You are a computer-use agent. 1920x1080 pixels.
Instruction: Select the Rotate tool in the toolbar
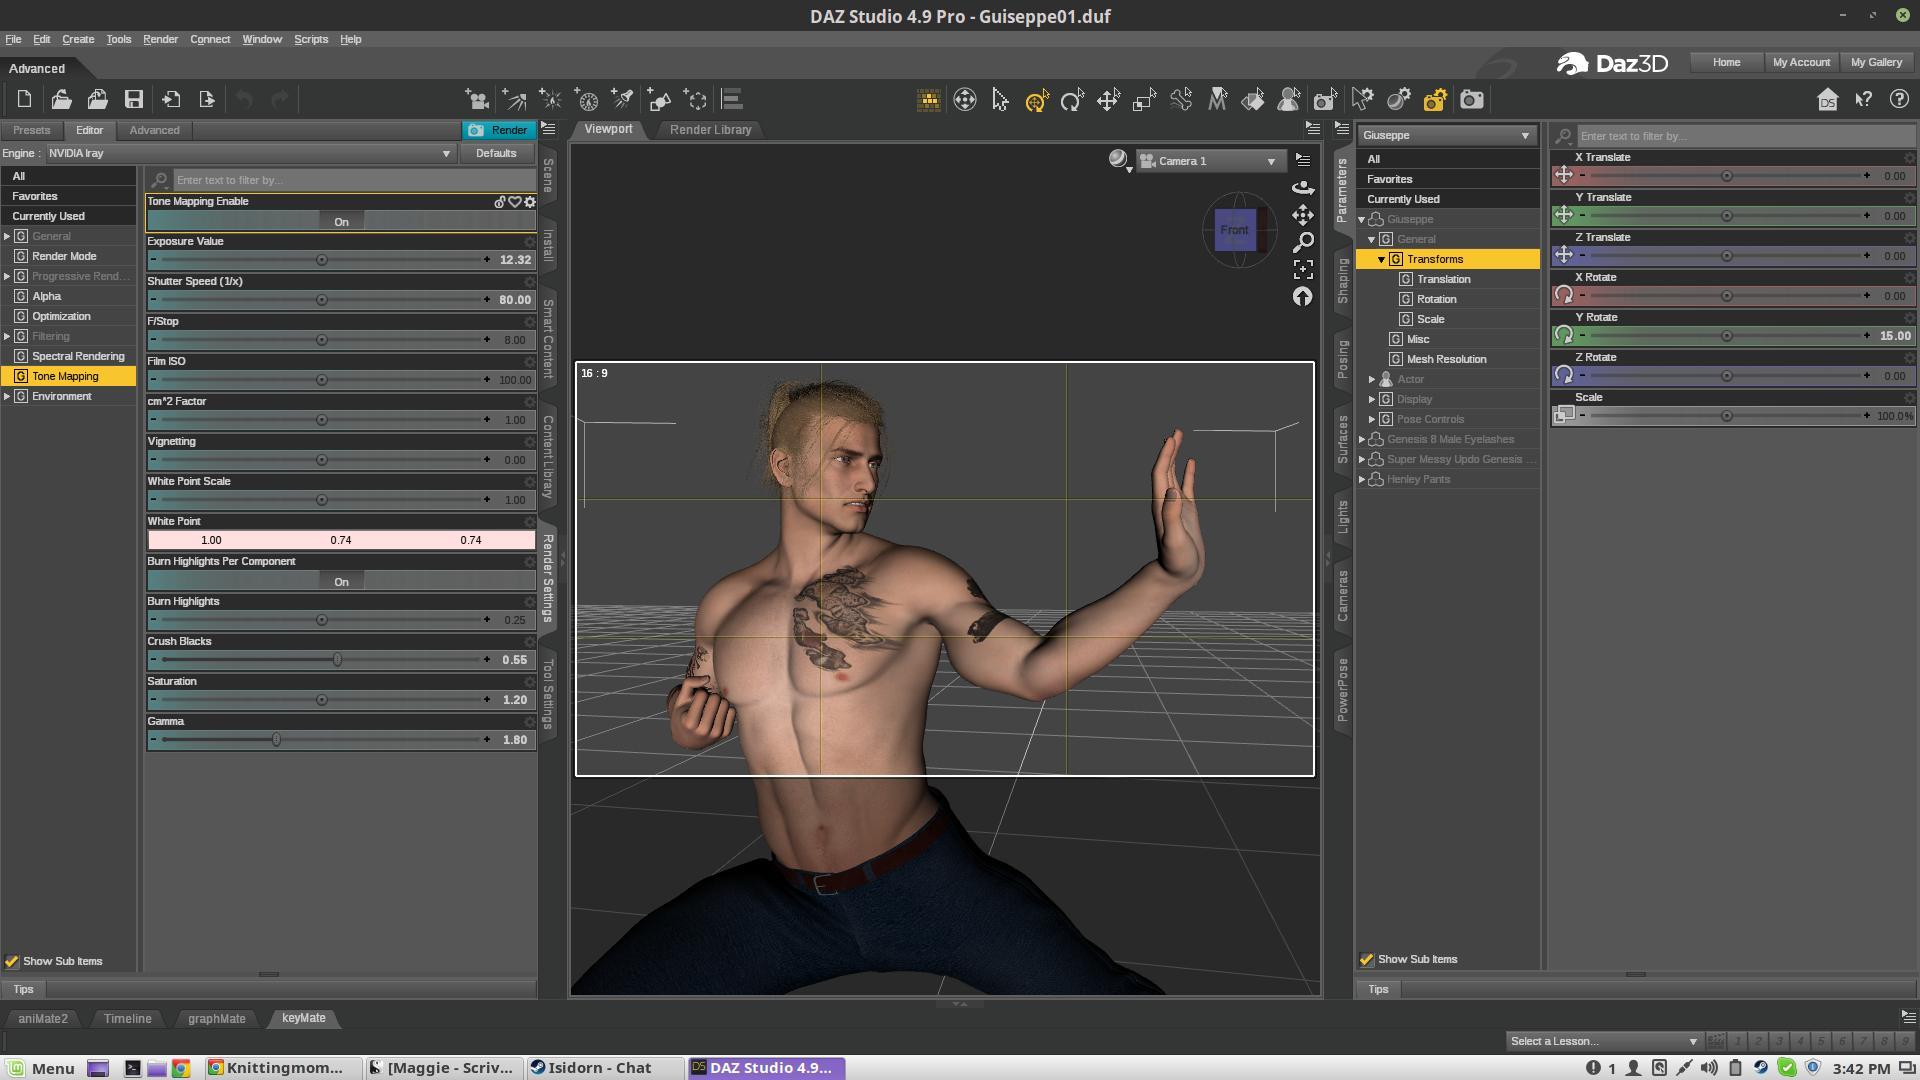1072,99
